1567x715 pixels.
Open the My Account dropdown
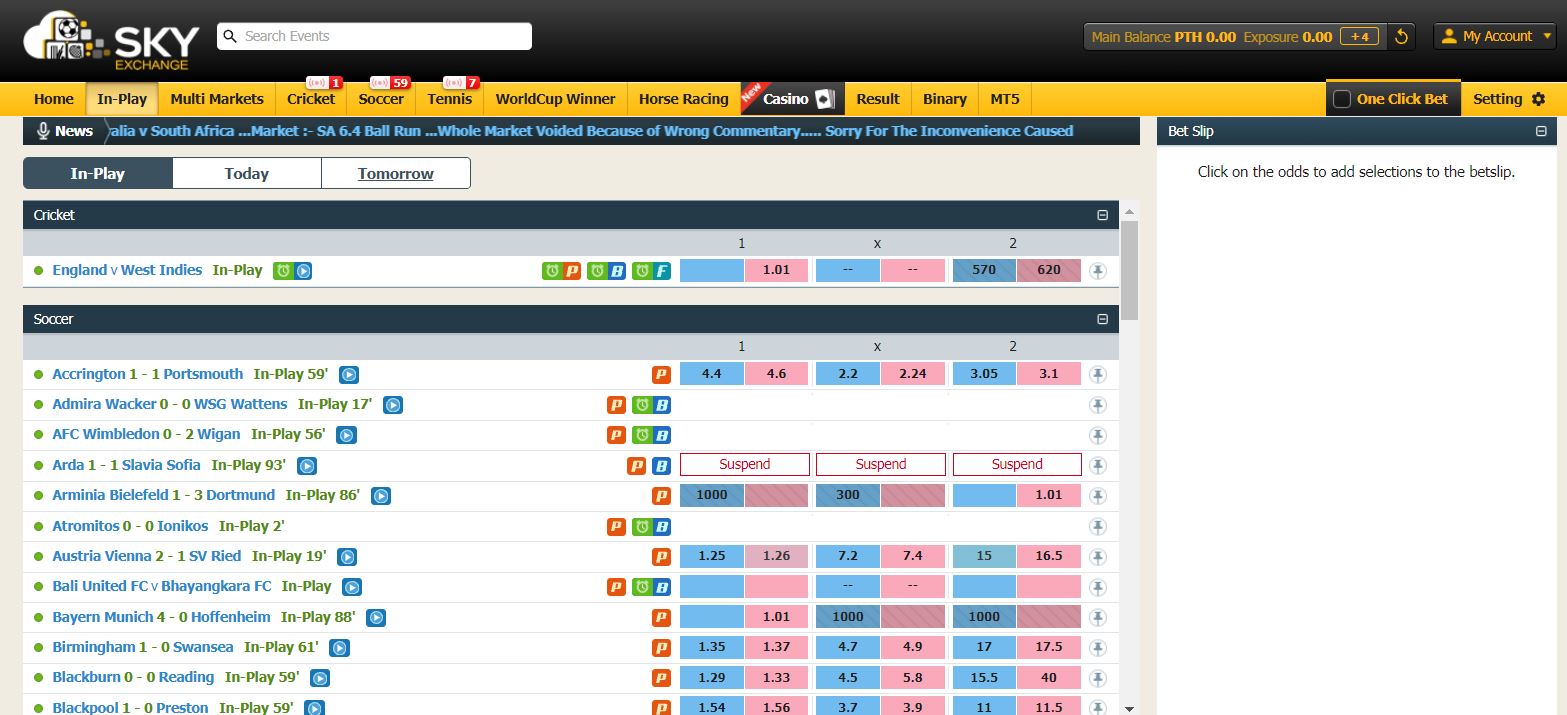[1494, 37]
